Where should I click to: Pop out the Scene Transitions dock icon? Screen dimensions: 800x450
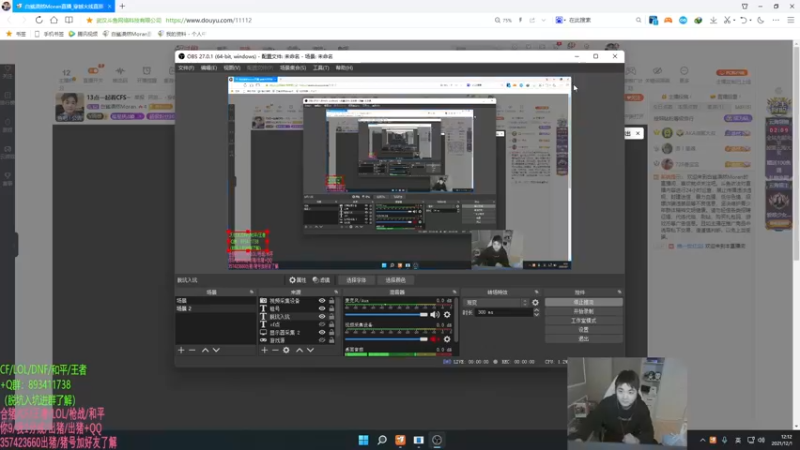536,292
